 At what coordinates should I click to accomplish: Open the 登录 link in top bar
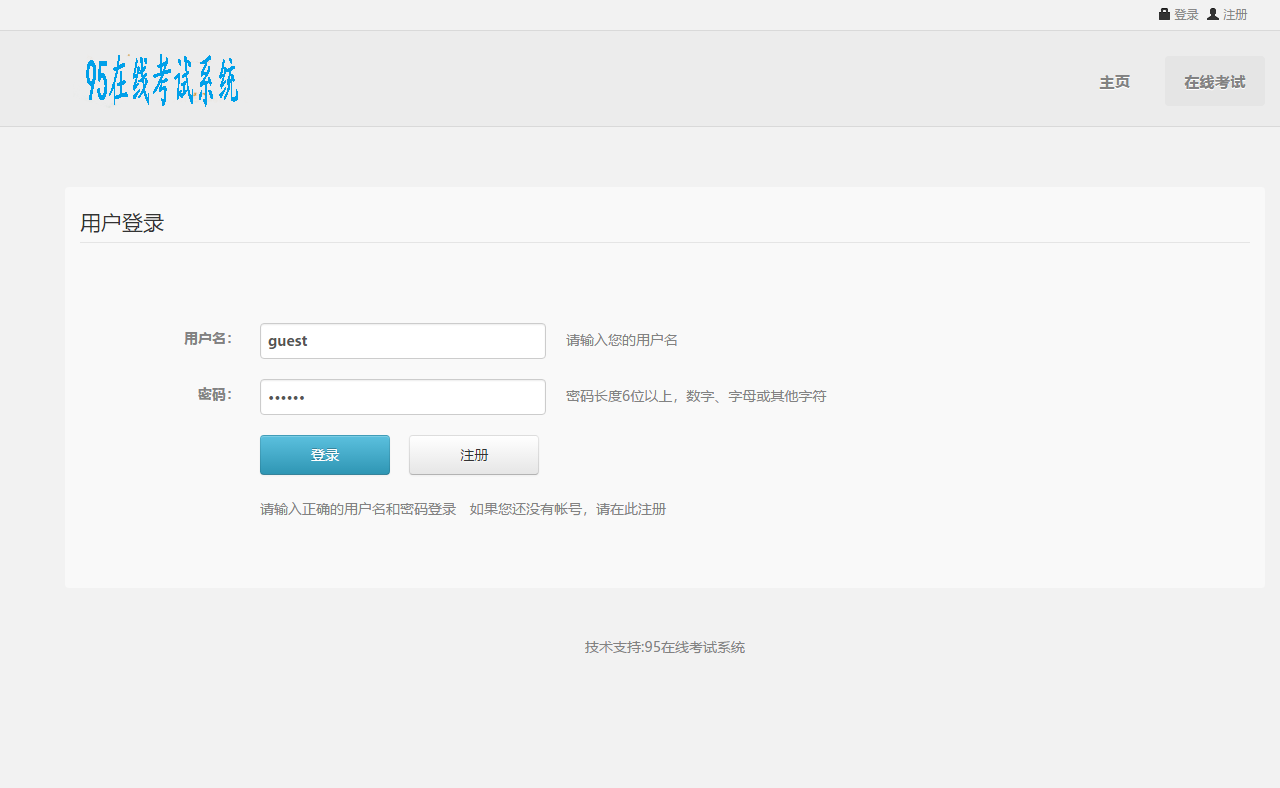tap(1186, 15)
